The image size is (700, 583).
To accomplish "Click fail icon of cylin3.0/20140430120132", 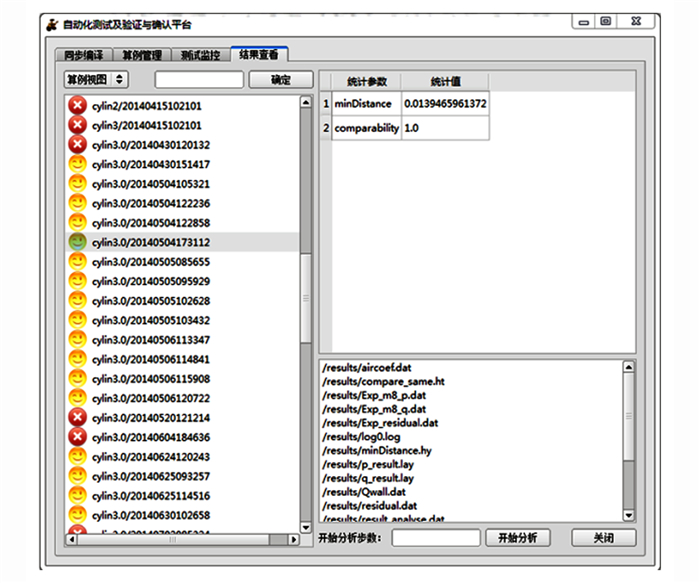I will point(77,145).
